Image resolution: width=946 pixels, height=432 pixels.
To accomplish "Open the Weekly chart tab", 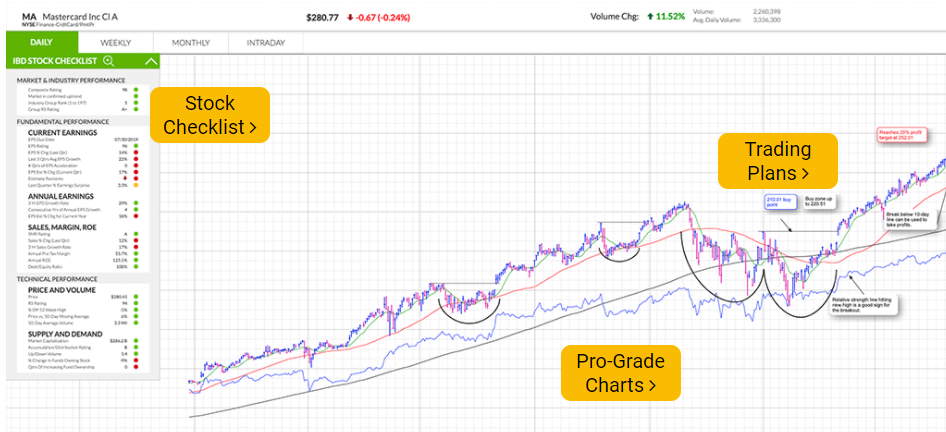I will click(x=116, y=43).
